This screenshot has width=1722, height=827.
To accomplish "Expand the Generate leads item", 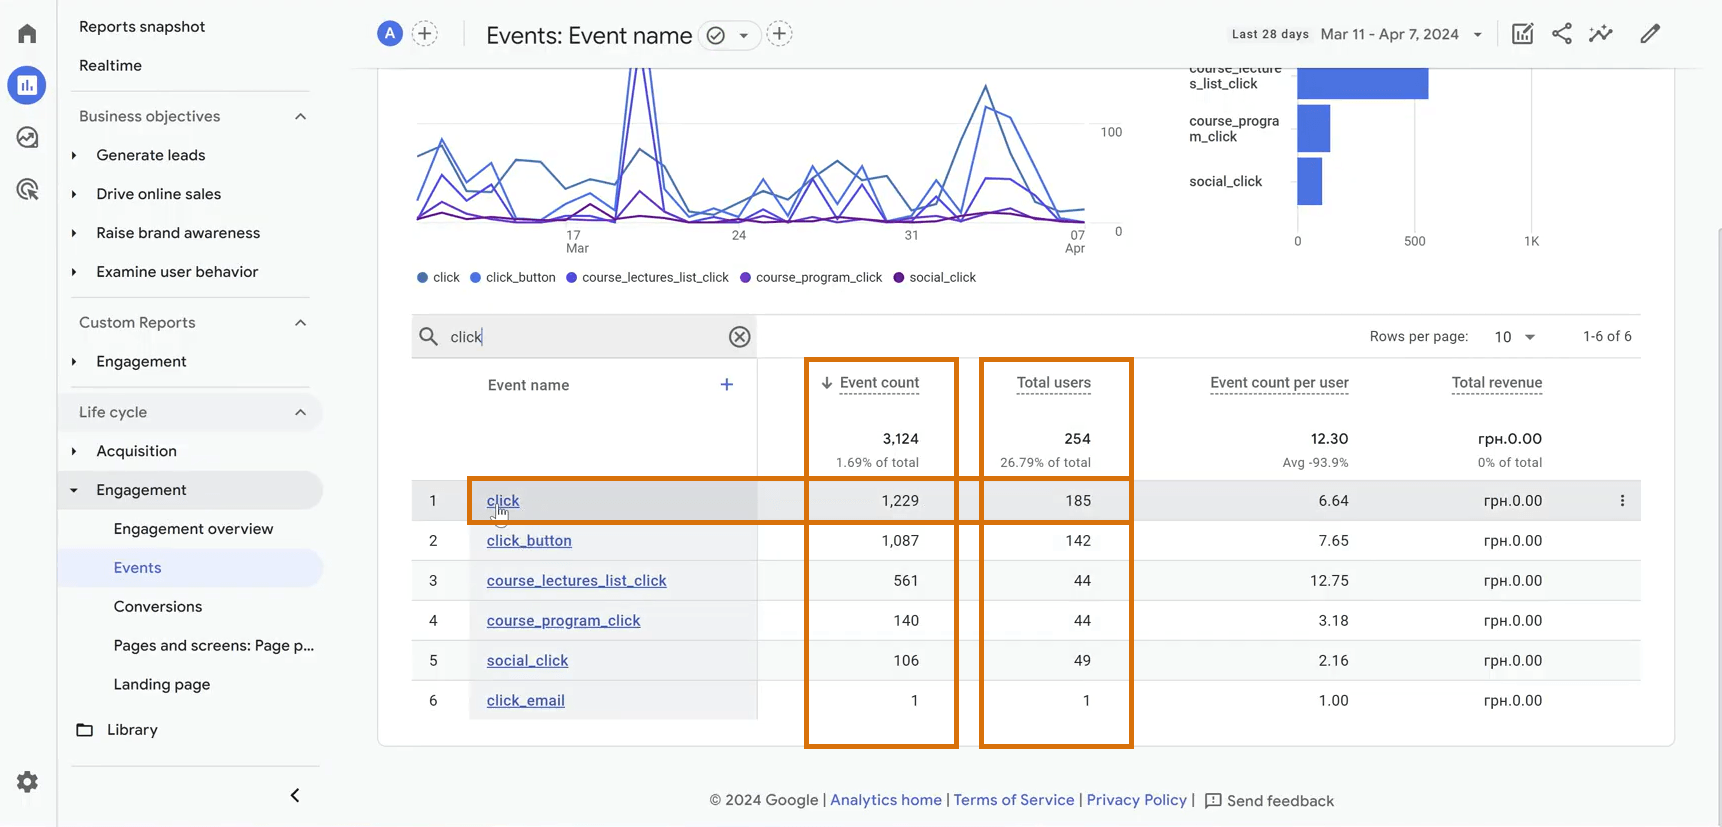I will coord(74,156).
